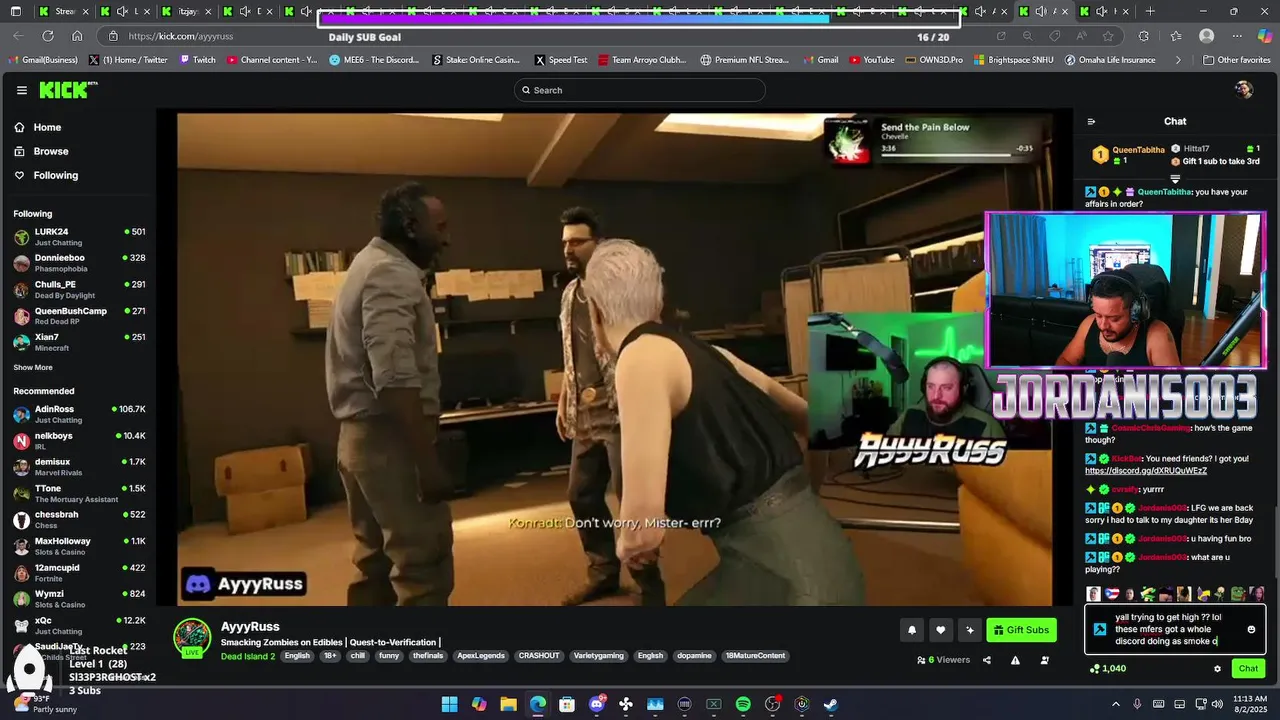The width and height of the screenshot is (1280, 720).
Task: Click the KICK logo
Action: [68, 90]
